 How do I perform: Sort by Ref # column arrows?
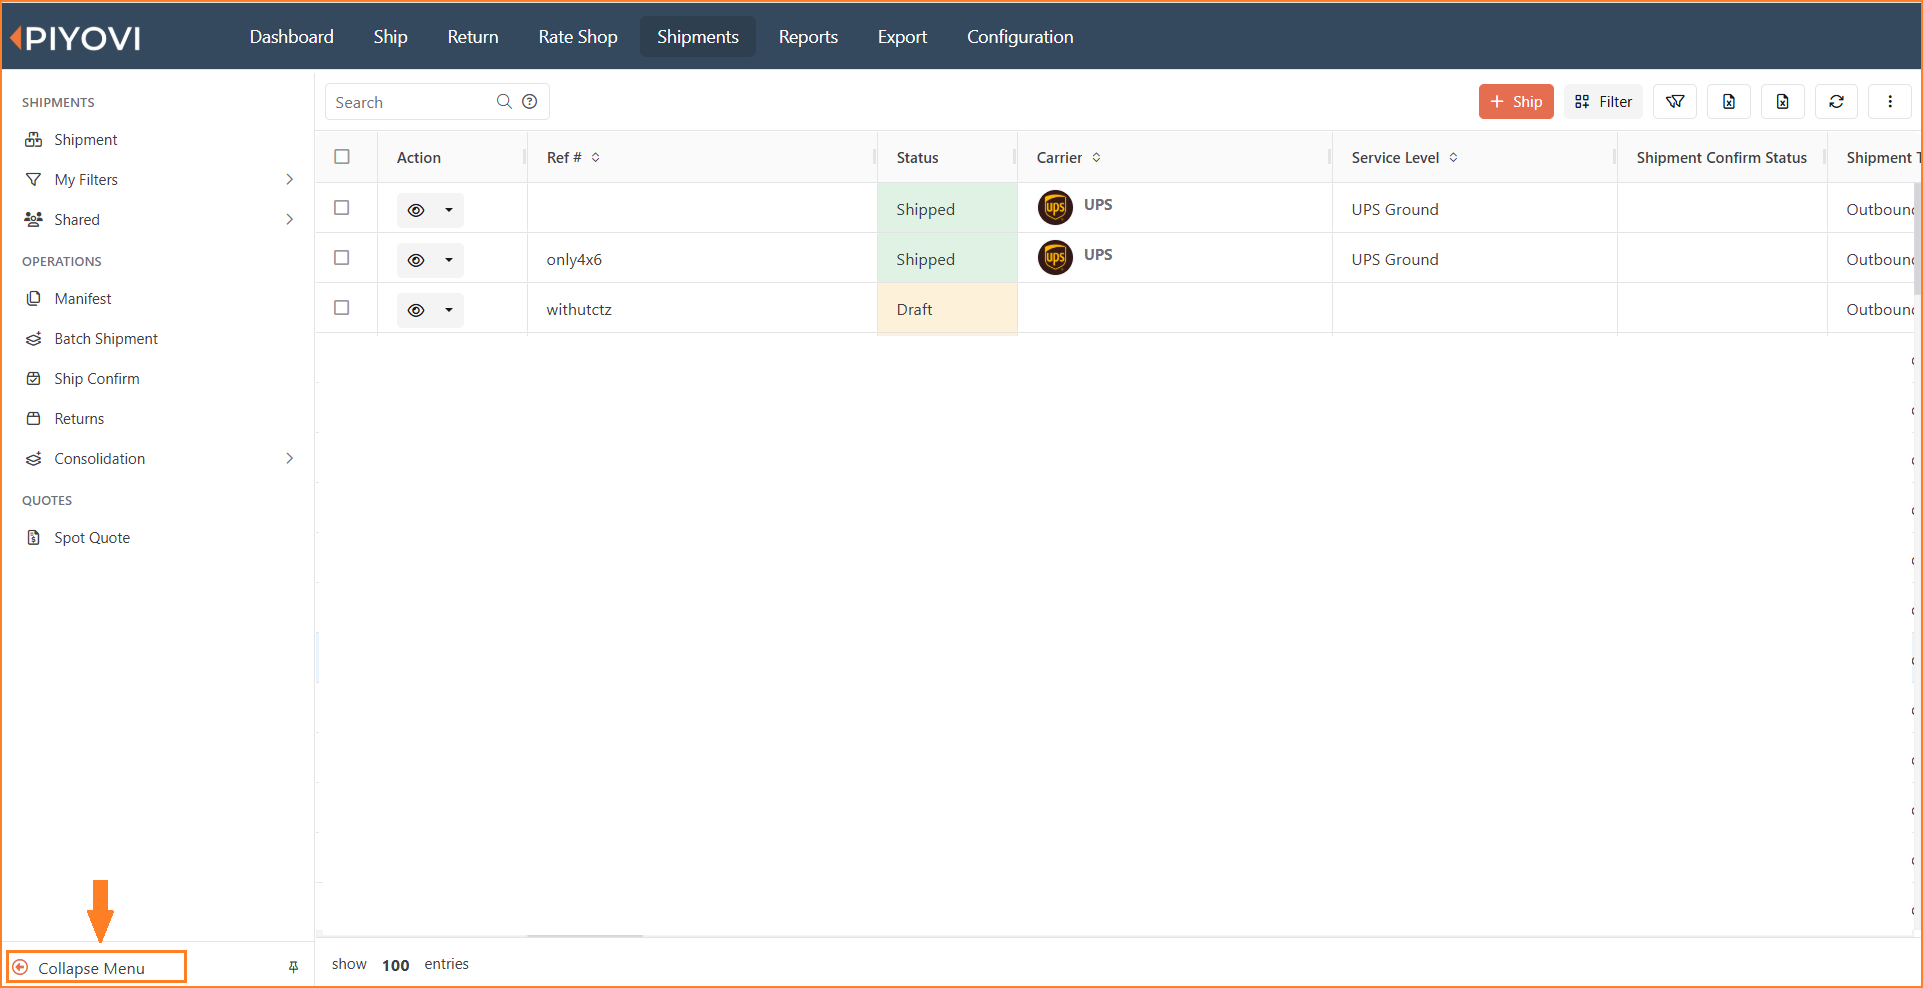pos(596,158)
